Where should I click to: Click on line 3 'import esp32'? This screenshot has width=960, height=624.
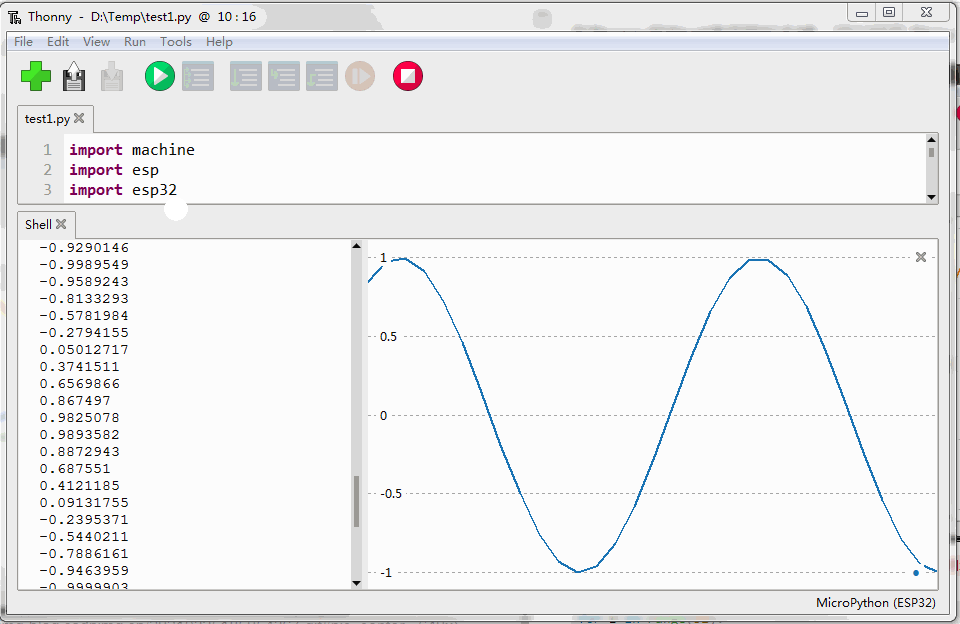click(x=123, y=190)
